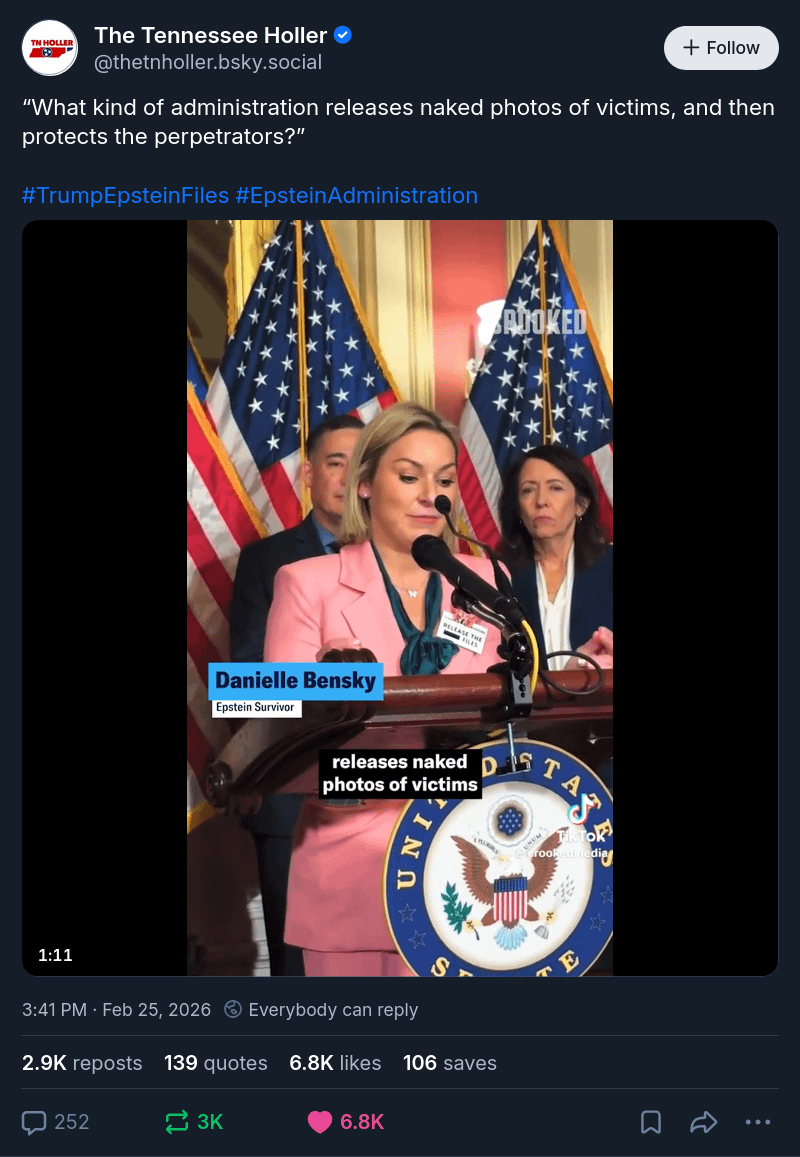This screenshot has height=1157, width=800.
Task: Open the @thetnholler.bsky.social handle
Action: click(x=208, y=62)
